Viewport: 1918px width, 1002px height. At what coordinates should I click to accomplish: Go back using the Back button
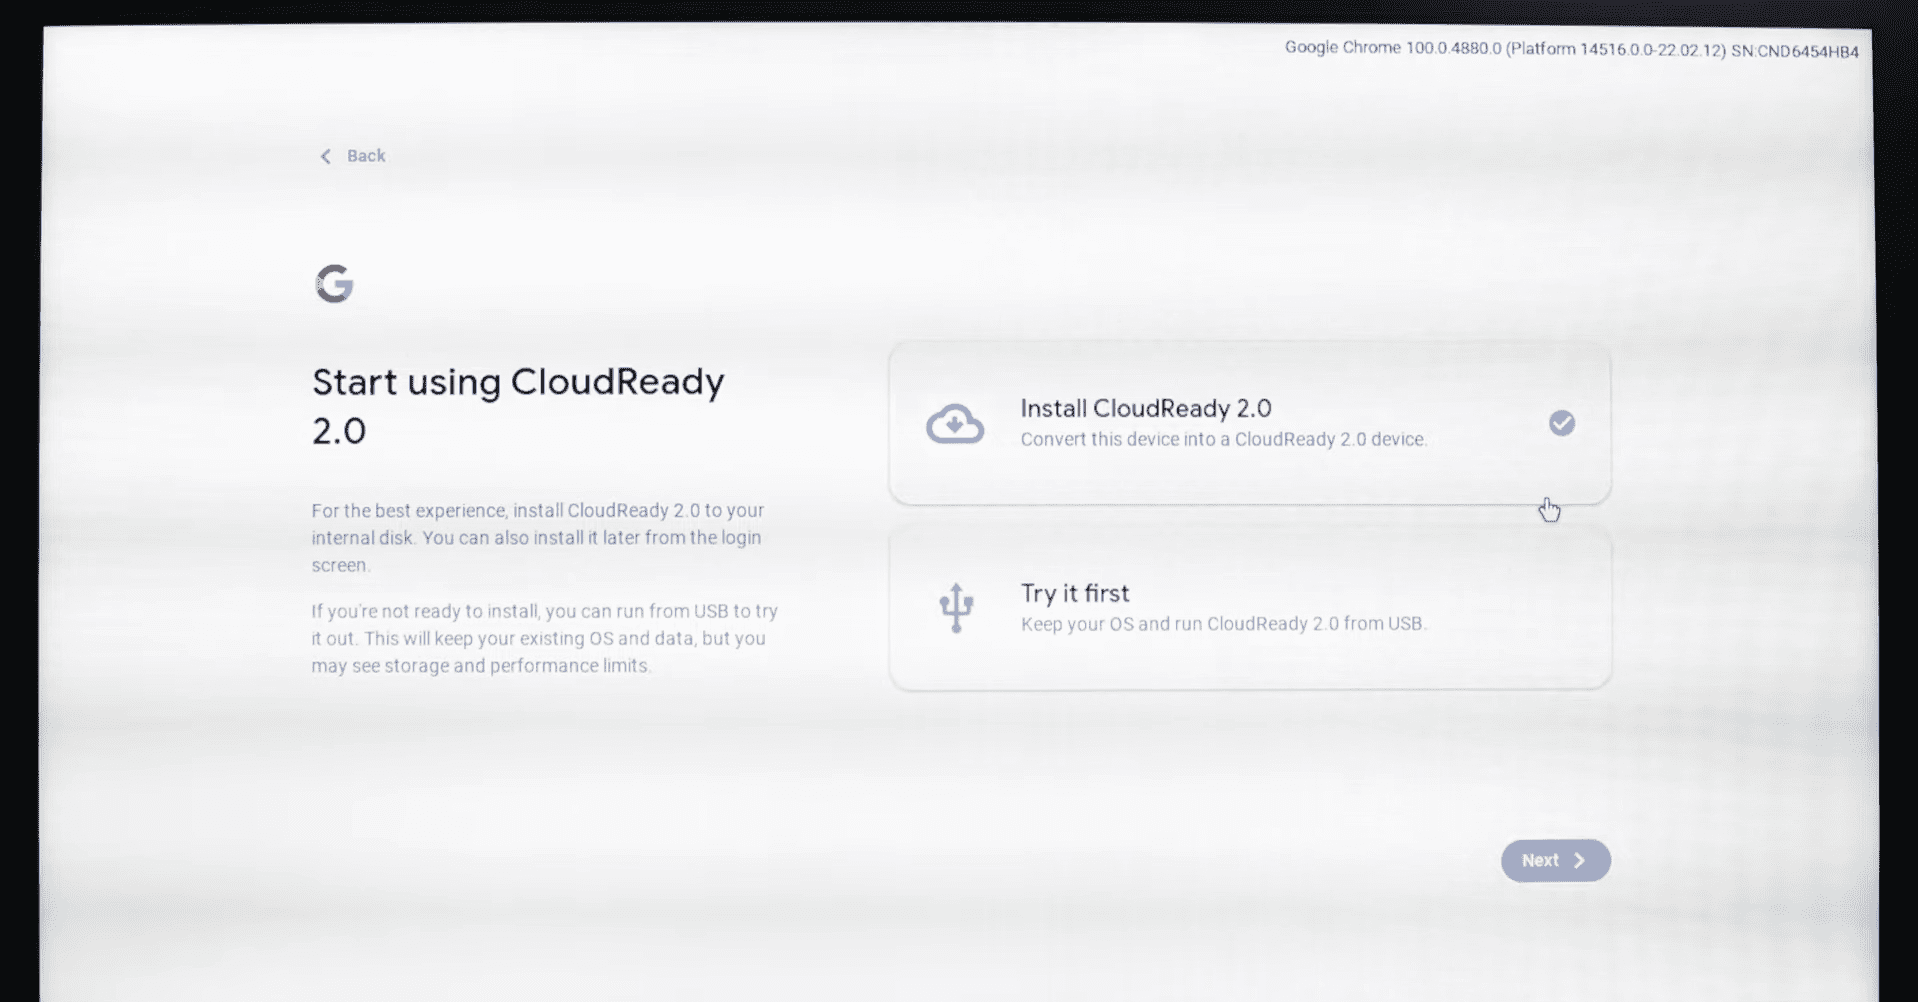pyautogui.click(x=352, y=156)
